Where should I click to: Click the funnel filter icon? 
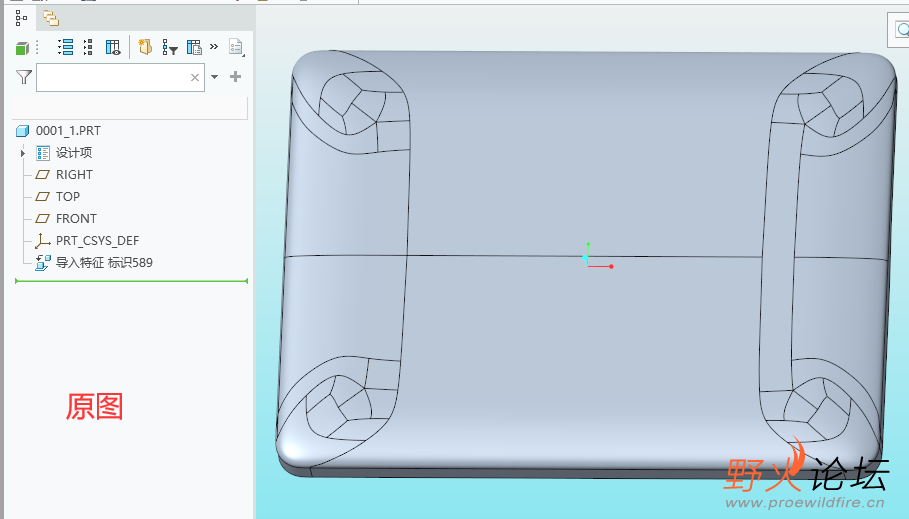pos(24,77)
